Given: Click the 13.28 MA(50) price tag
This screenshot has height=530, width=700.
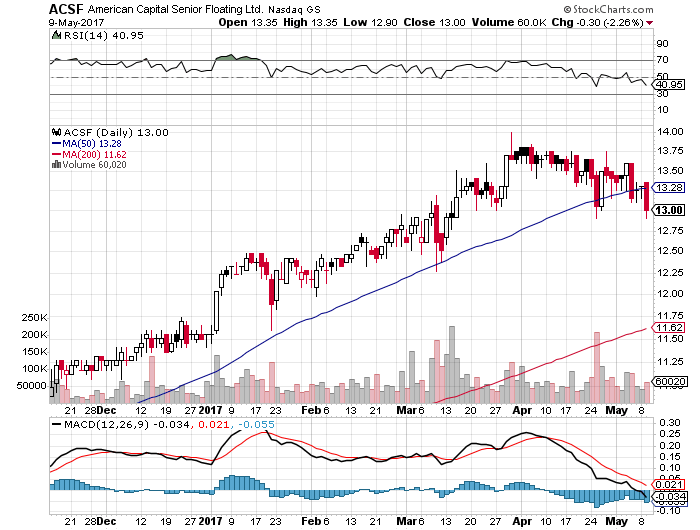Looking at the screenshot, I should click(x=667, y=187).
